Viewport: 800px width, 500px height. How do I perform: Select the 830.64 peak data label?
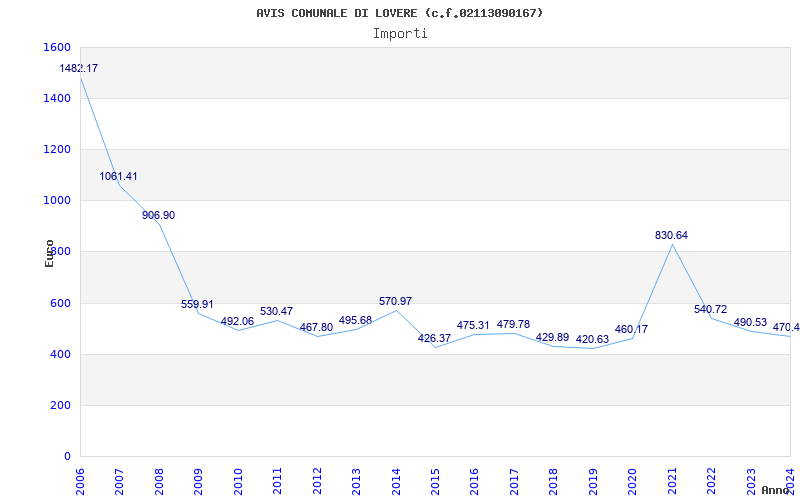(x=671, y=235)
